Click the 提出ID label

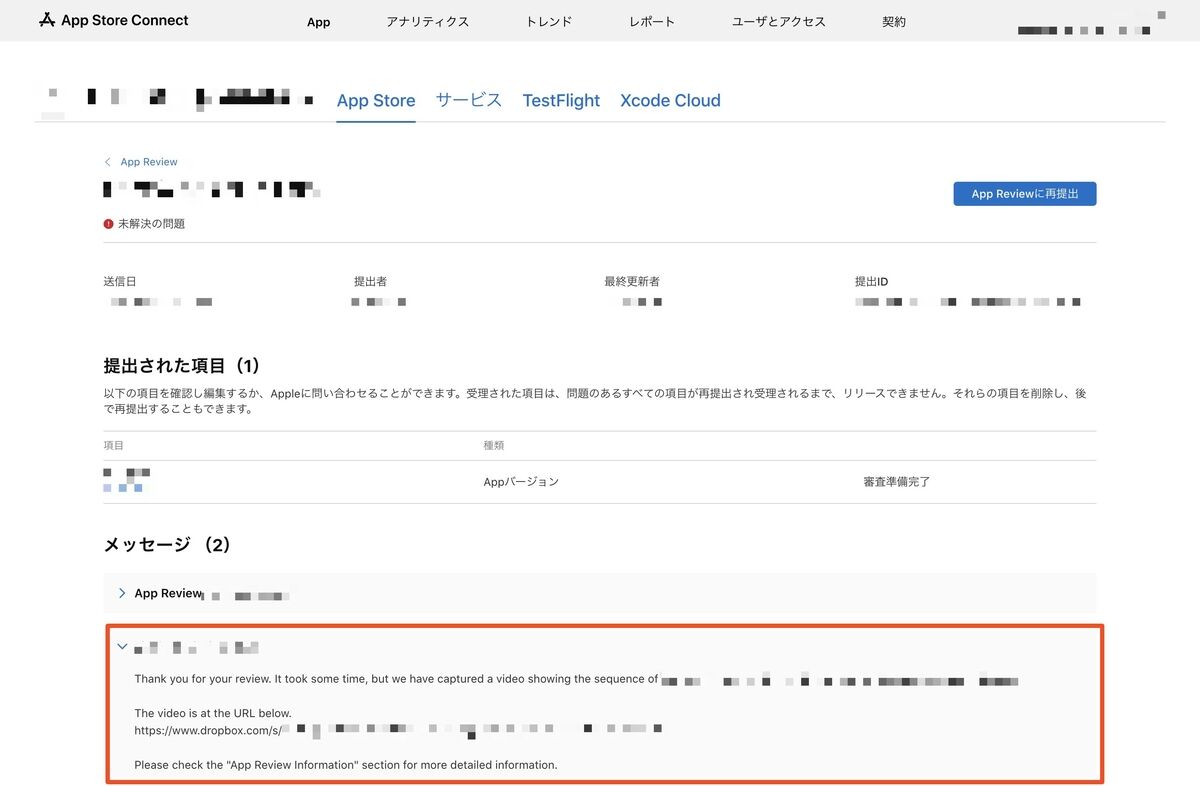[x=871, y=282]
